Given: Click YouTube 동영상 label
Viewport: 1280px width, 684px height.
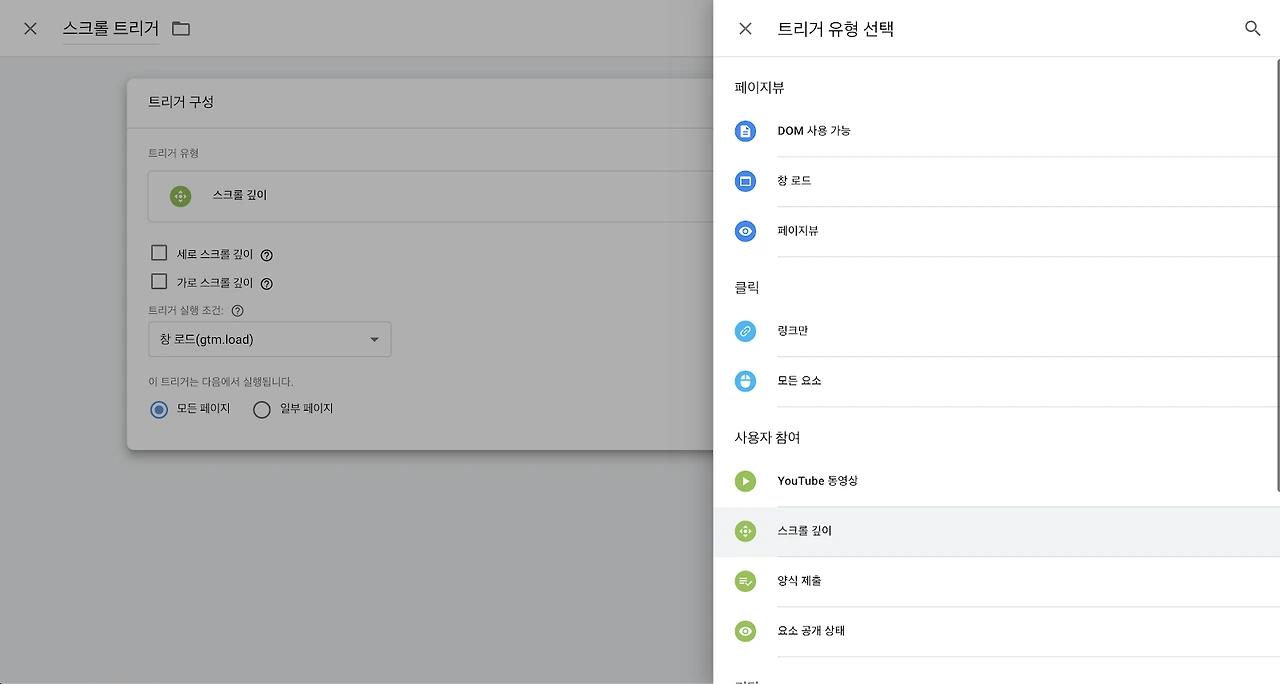Looking at the screenshot, I should click(x=818, y=481).
